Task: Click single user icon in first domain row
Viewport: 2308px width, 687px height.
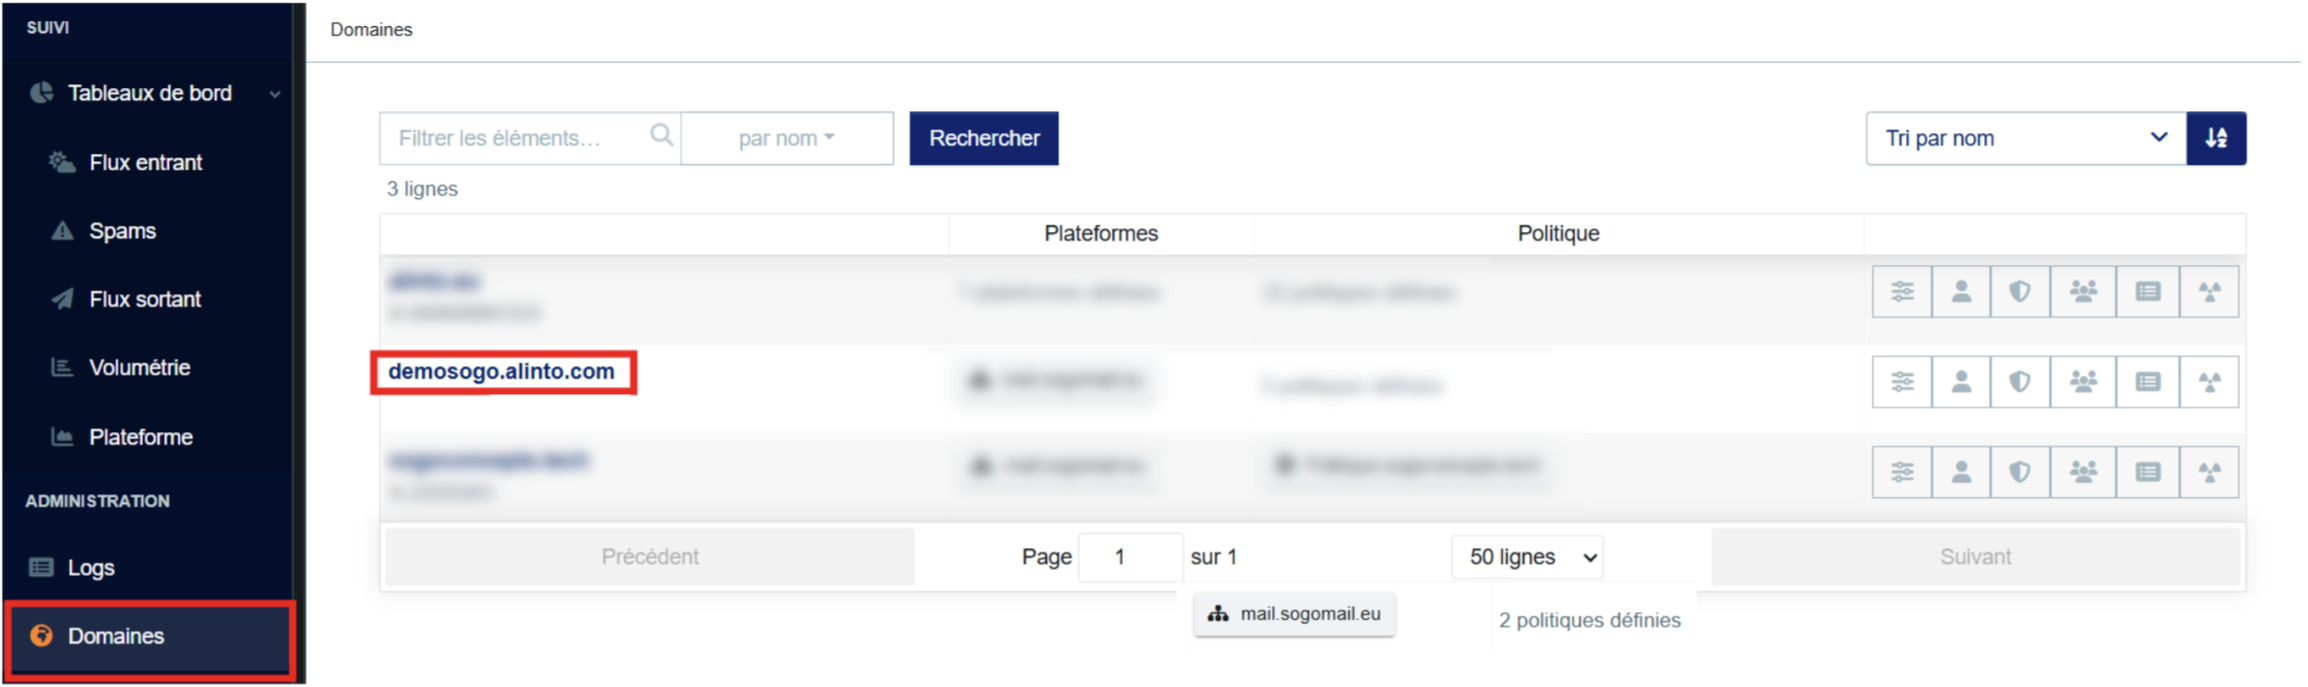Action: click(1961, 292)
